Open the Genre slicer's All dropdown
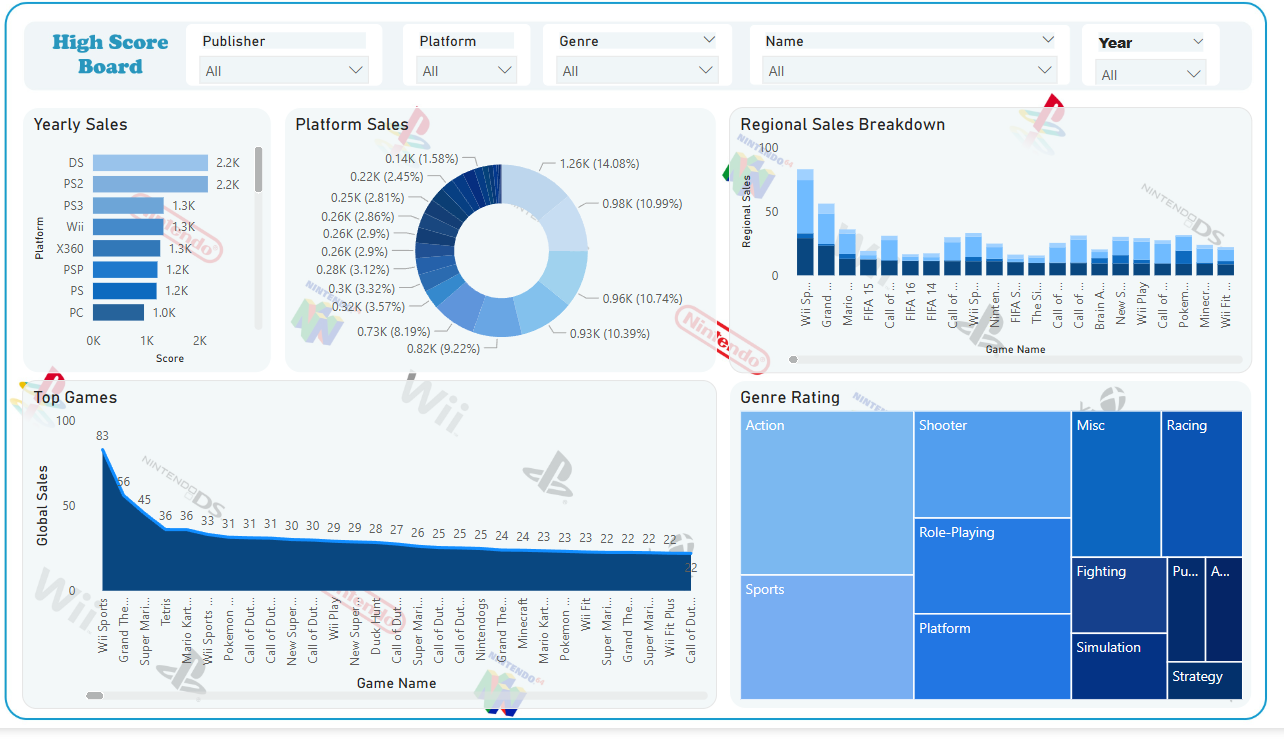 638,70
